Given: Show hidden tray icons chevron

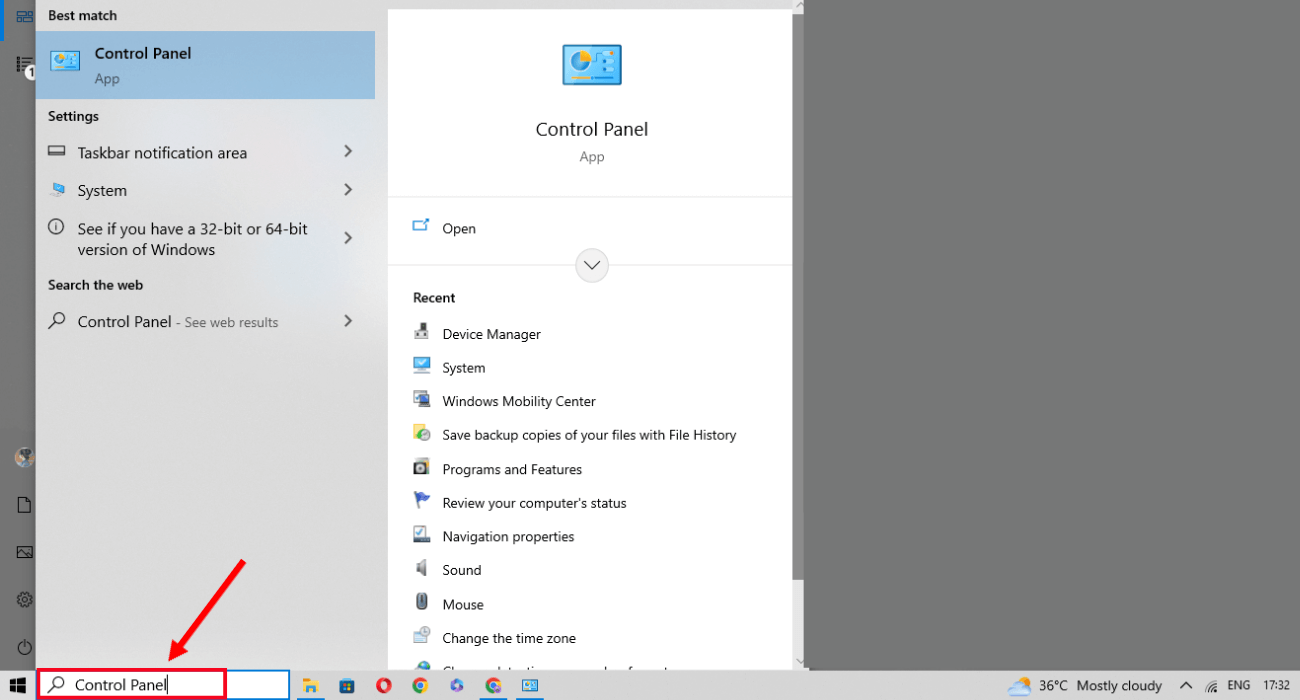Looking at the screenshot, I should click(x=1186, y=686).
